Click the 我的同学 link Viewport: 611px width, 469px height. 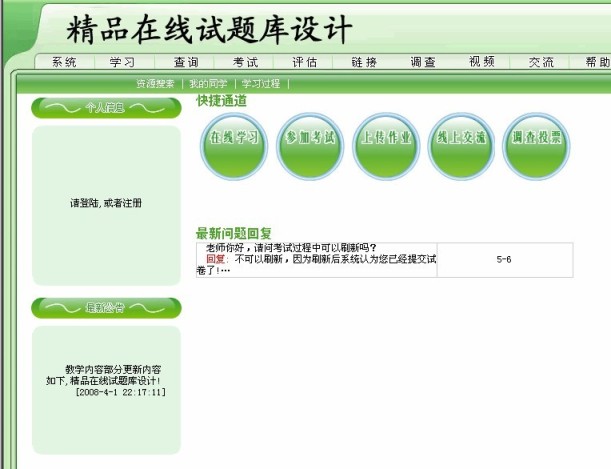(x=208, y=84)
